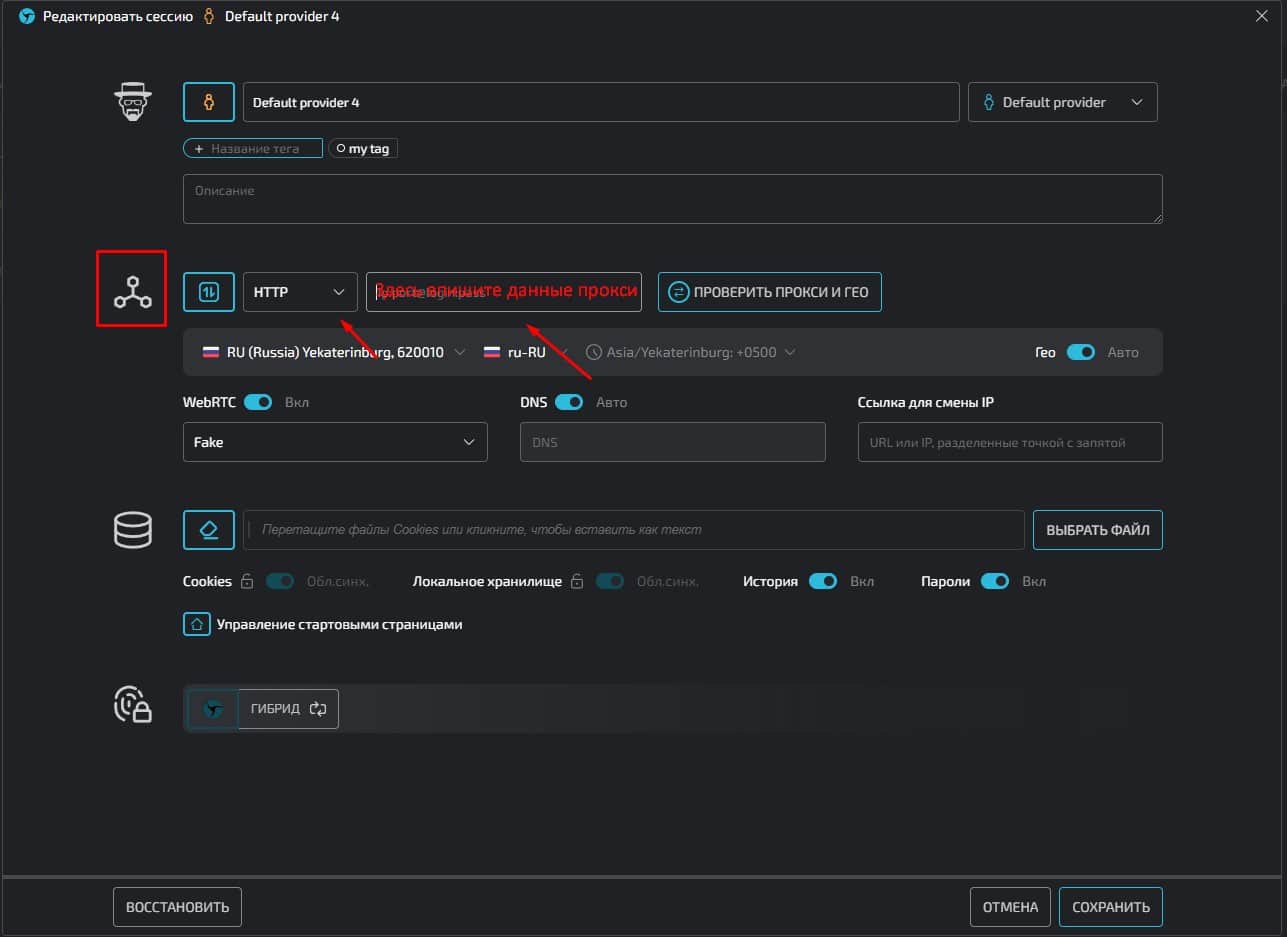Click the proxy swap arrows icon button
1287x937 pixels.
tap(209, 292)
